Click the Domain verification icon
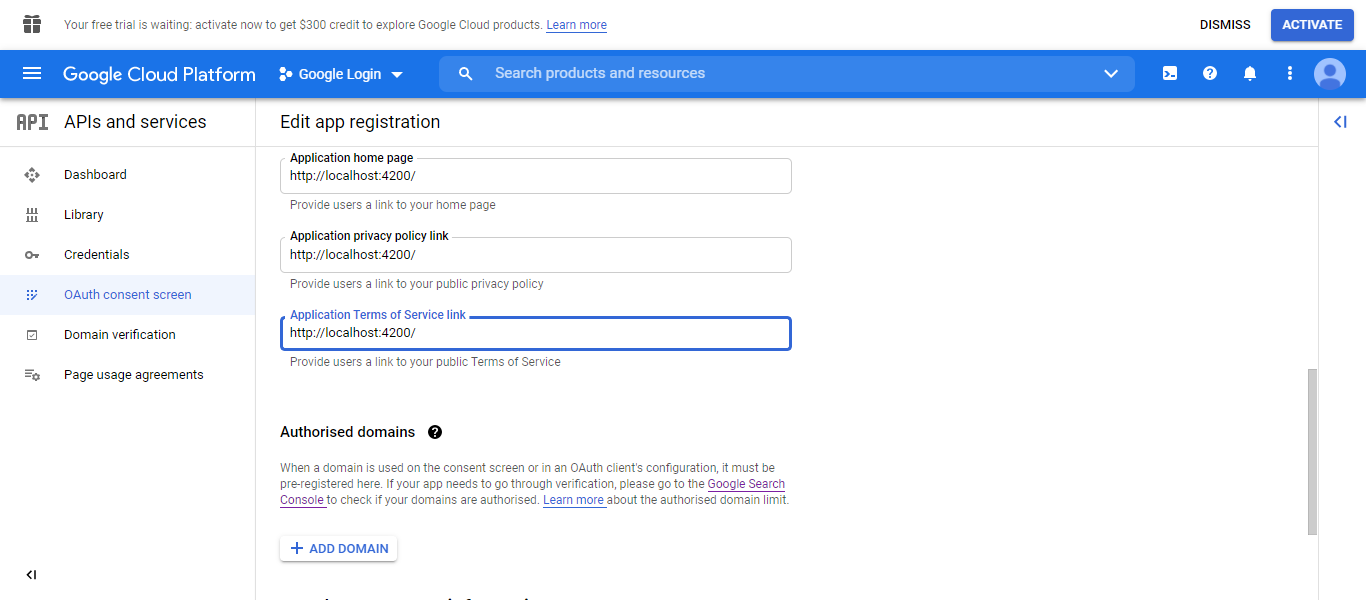The width and height of the screenshot is (1366, 600). 32,334
